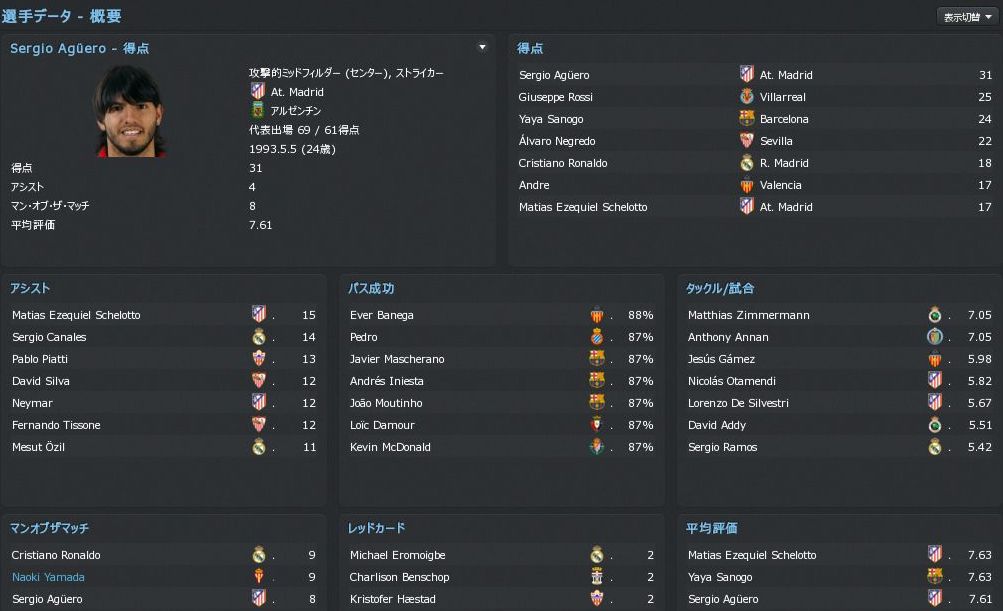
Task: Click the At. Madrid badge in the player profile
Action: (x=258, y=91)
